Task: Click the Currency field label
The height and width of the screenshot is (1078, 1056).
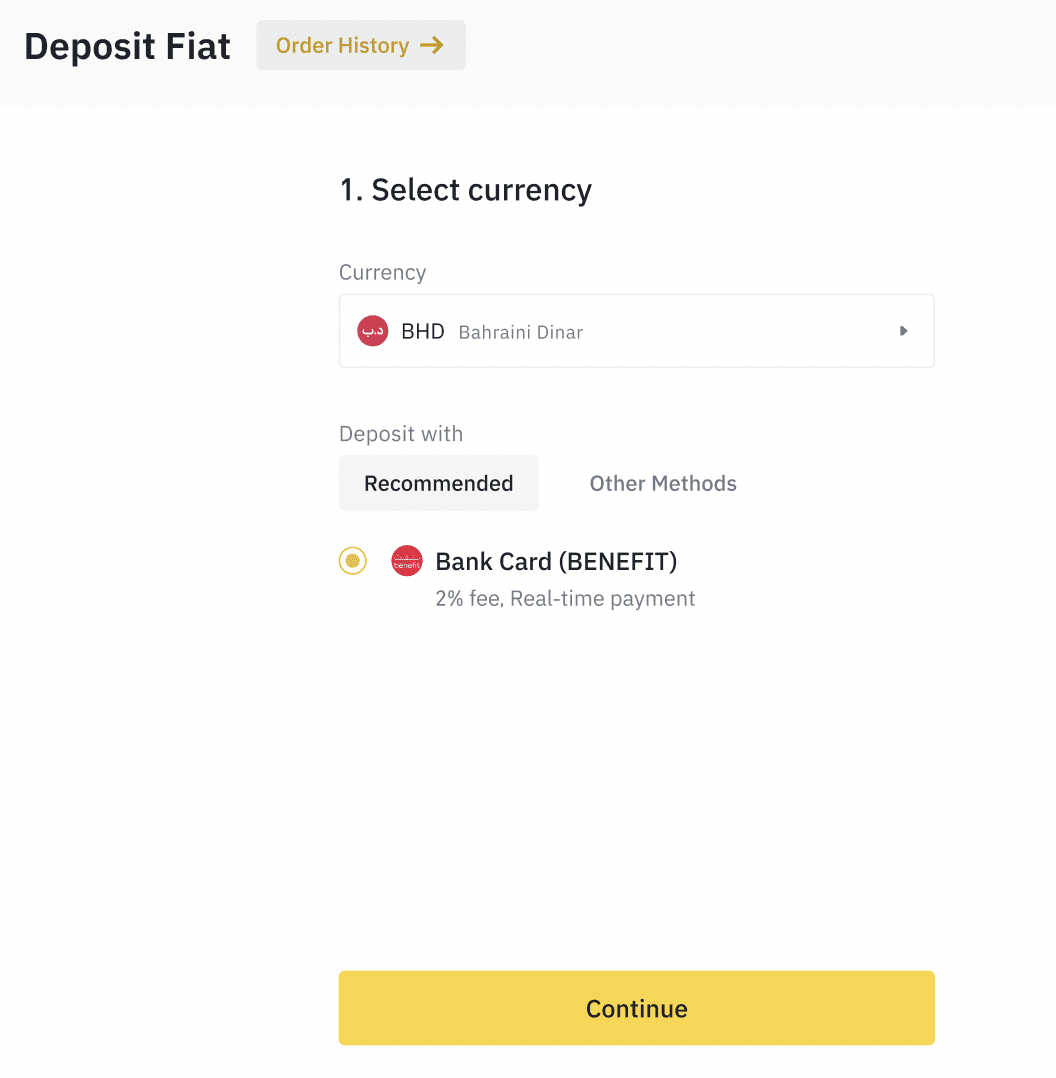Action: click(x=382, y=272)
